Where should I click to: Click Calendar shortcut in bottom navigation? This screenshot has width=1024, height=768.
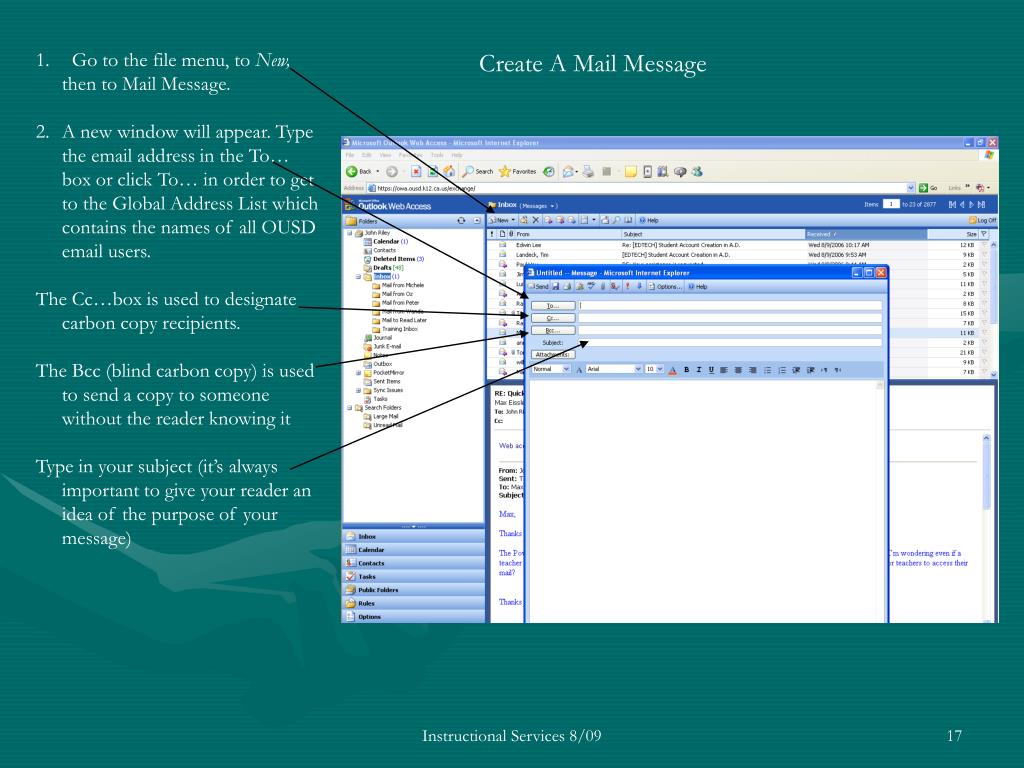click(x=413, y=550)
